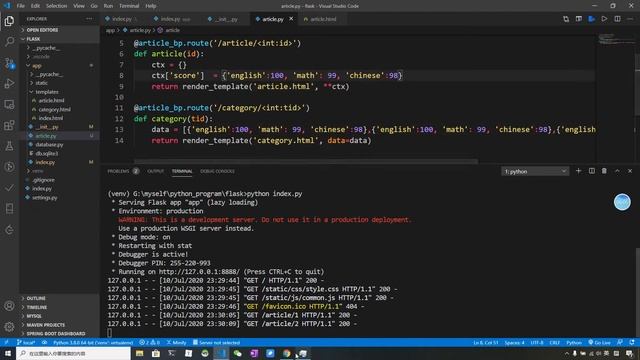
Task: Switch to the DEBUG CONSOLE tab
Action: (217, 171)
